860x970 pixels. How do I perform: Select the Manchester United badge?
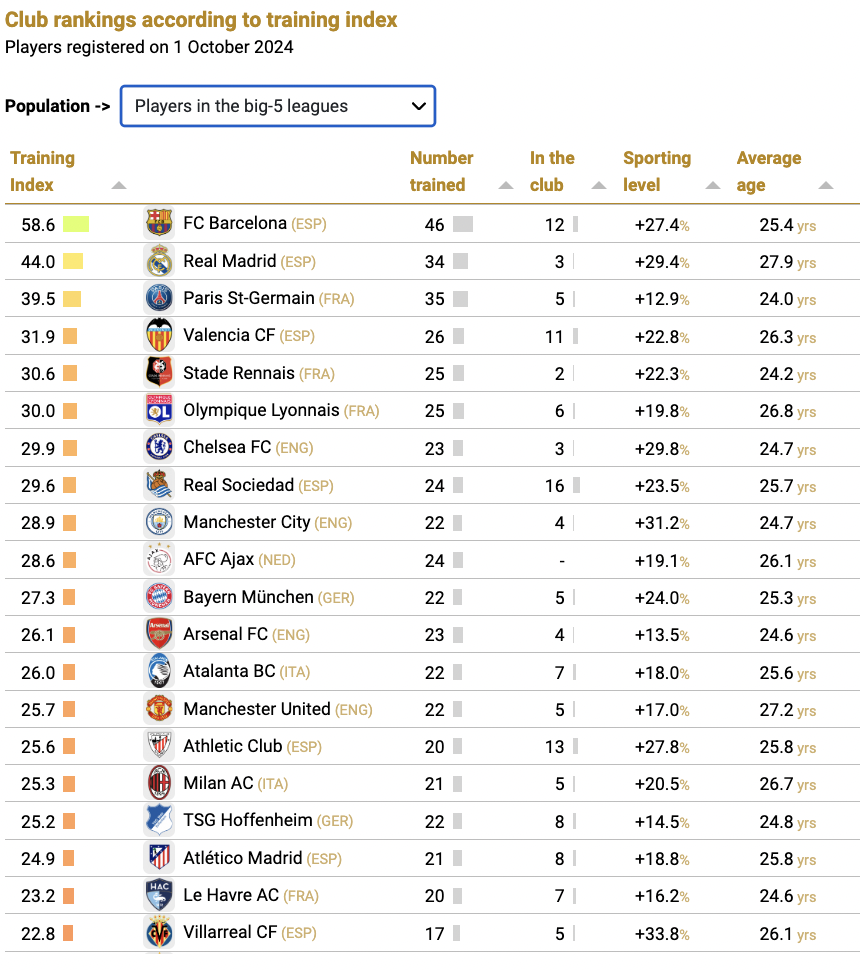tap(159, 708)
